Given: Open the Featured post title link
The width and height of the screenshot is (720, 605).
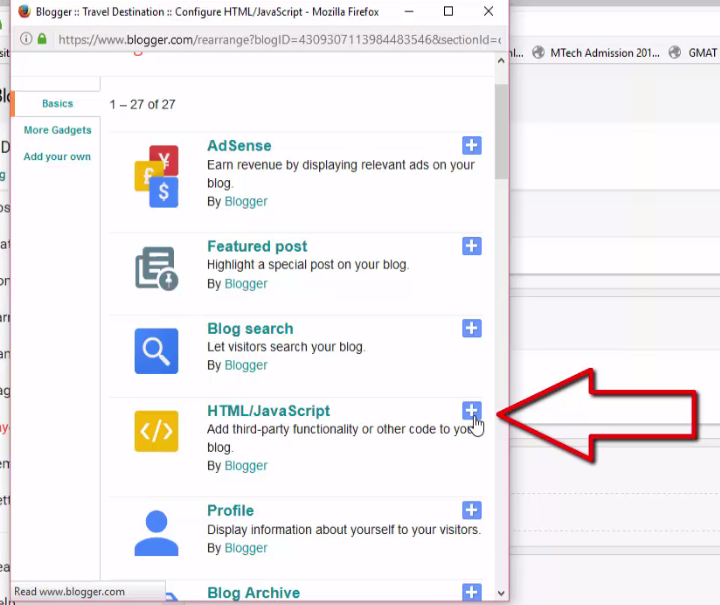Looking at the screenshot, I should [257, 246].
